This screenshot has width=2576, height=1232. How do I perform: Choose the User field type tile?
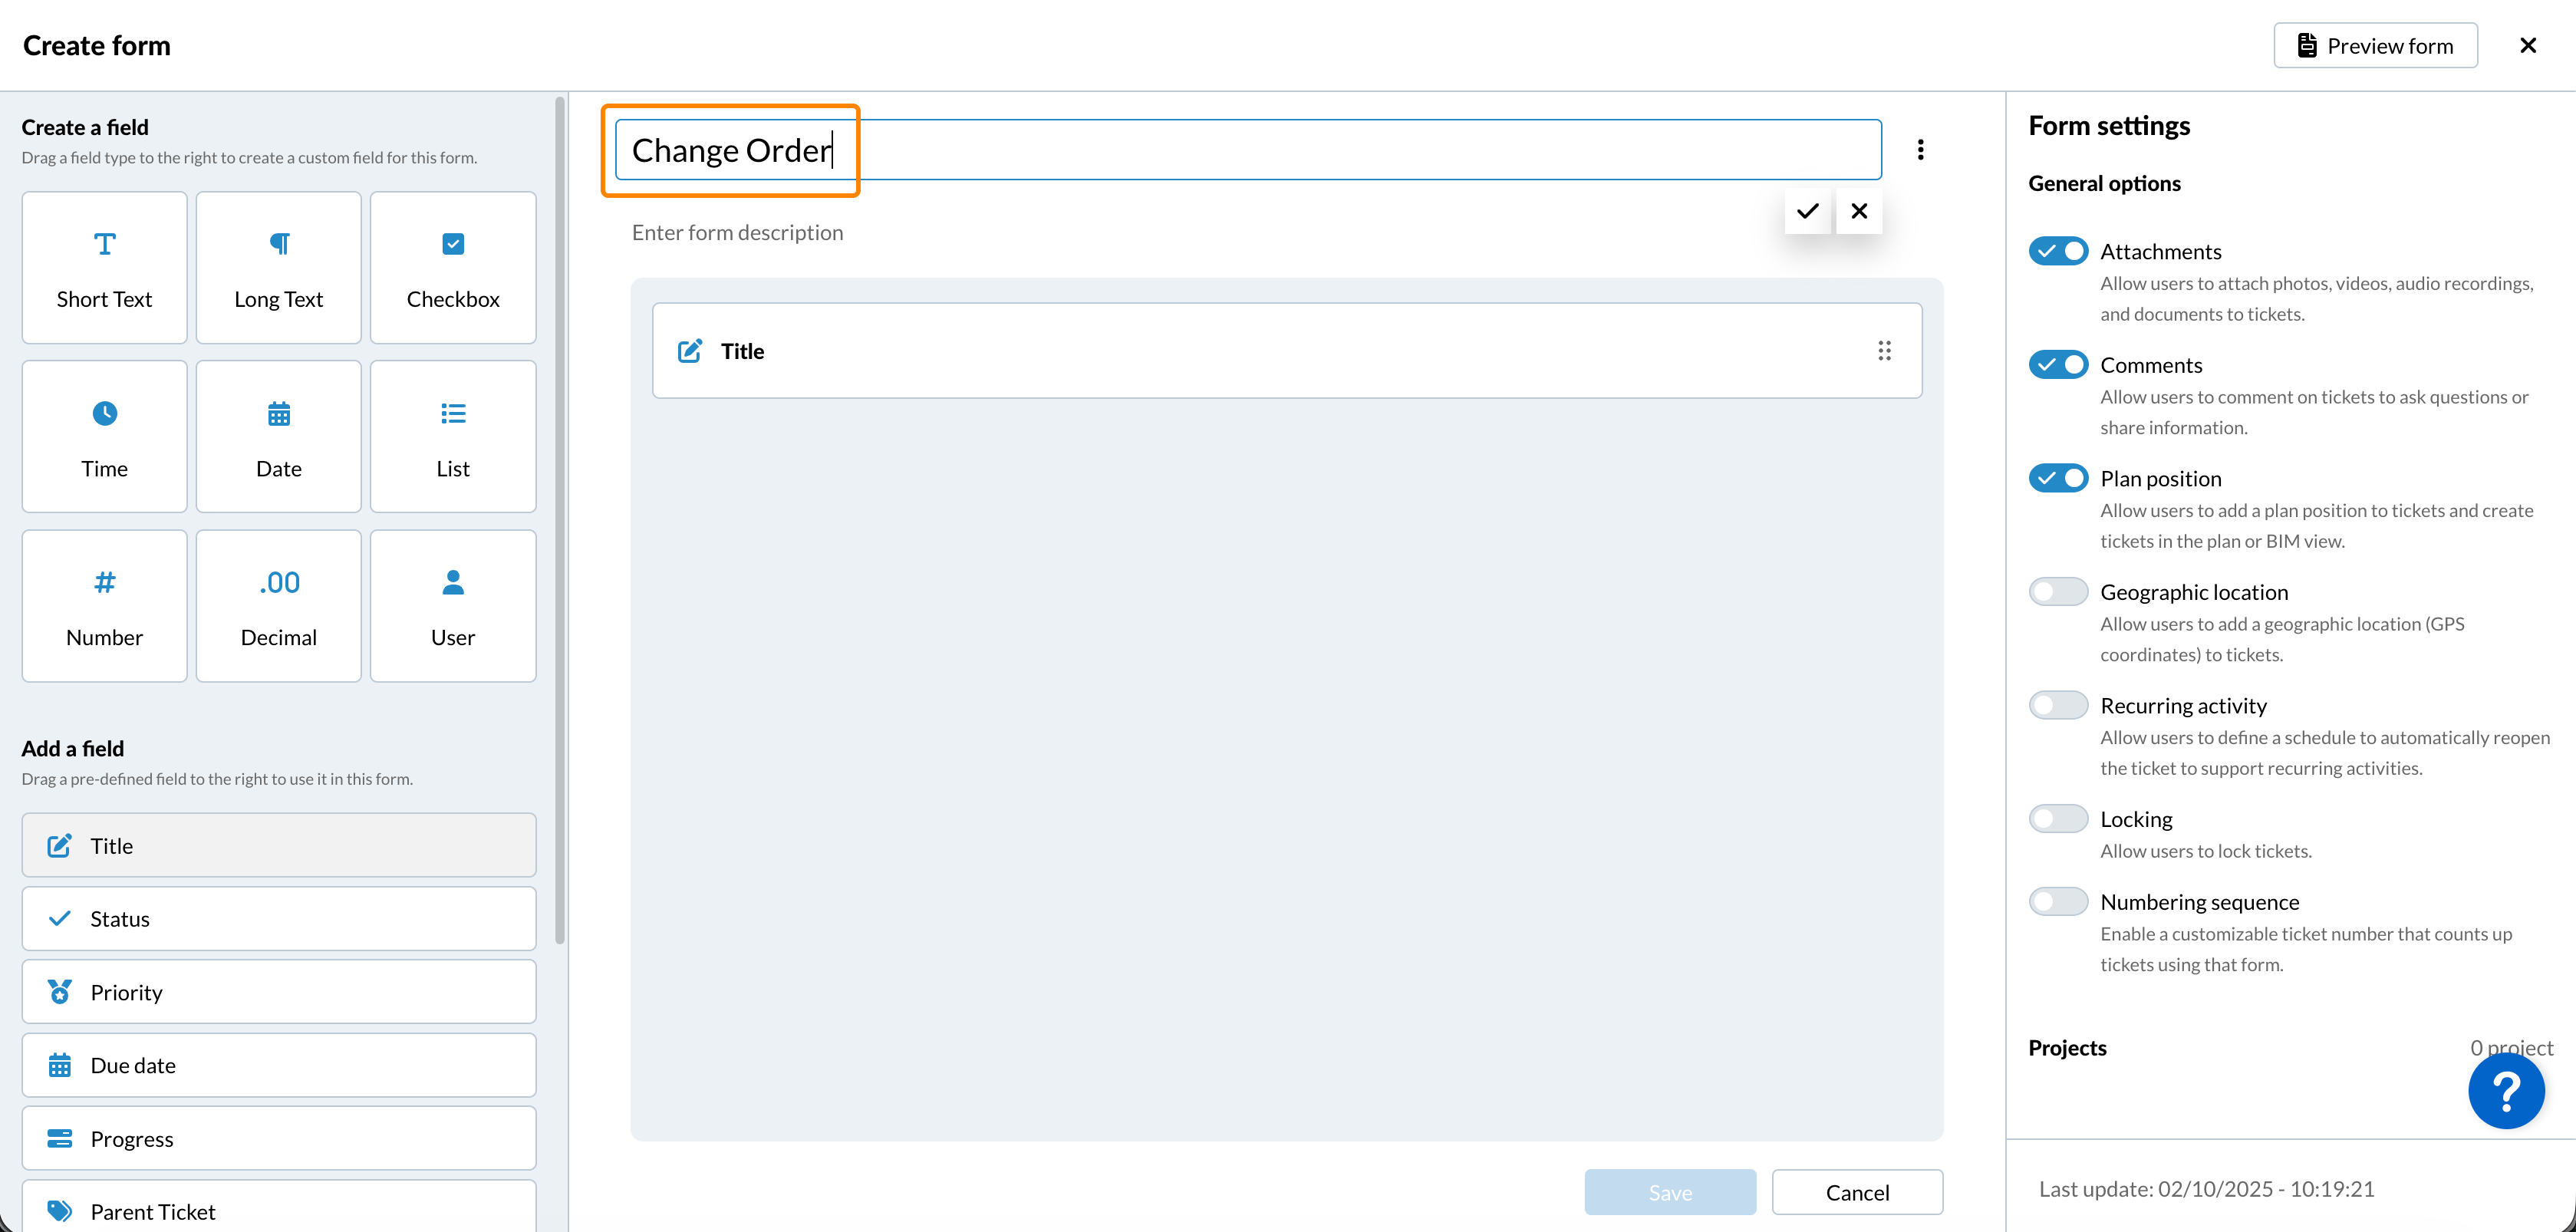(453, 606)
